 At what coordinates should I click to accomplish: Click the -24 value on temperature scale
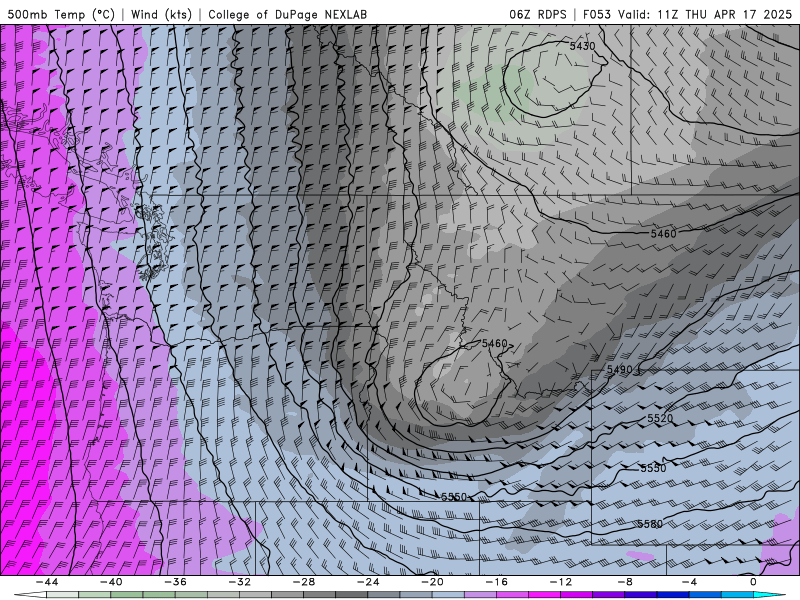[x=368, y=582]
